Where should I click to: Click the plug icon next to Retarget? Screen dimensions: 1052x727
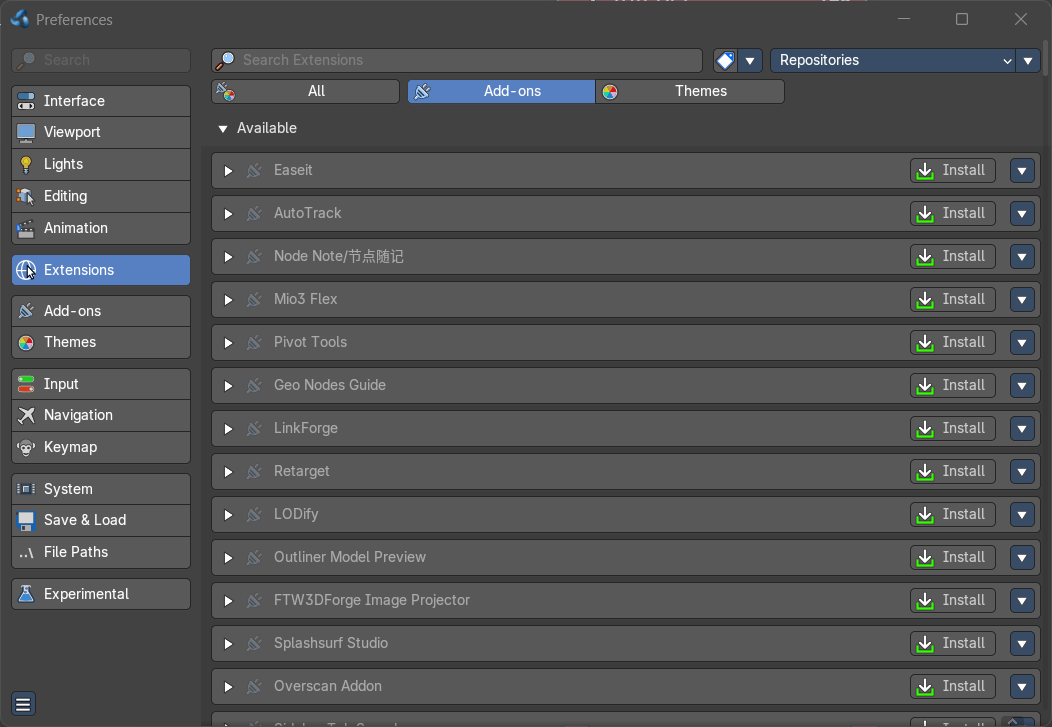pyautogui.click(x=254, y=471)
